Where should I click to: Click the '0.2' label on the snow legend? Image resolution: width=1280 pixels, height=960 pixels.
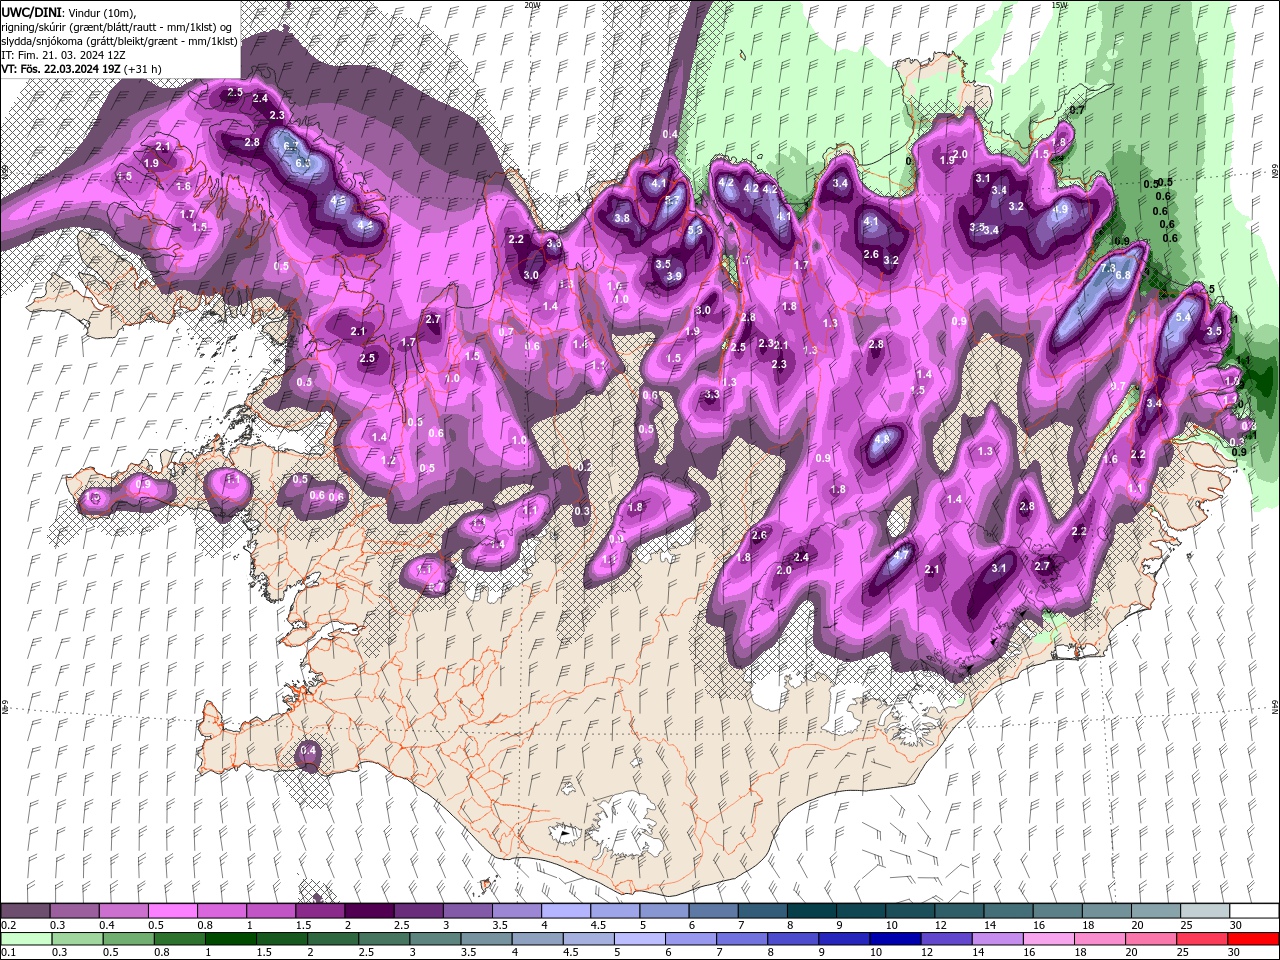click(9, 925)
